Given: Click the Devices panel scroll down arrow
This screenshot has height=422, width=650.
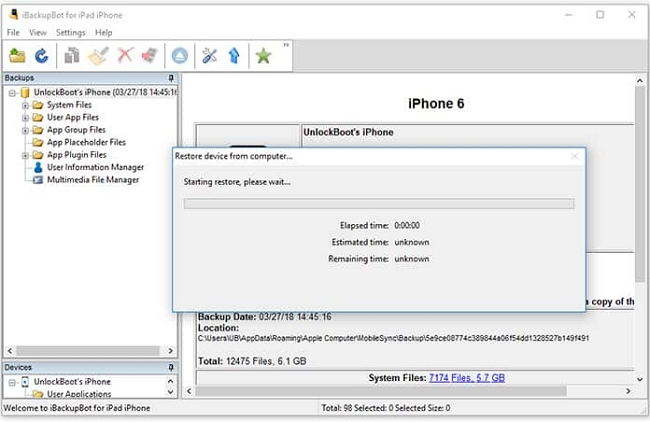Looking at the screenshot, I should (170, 392).
